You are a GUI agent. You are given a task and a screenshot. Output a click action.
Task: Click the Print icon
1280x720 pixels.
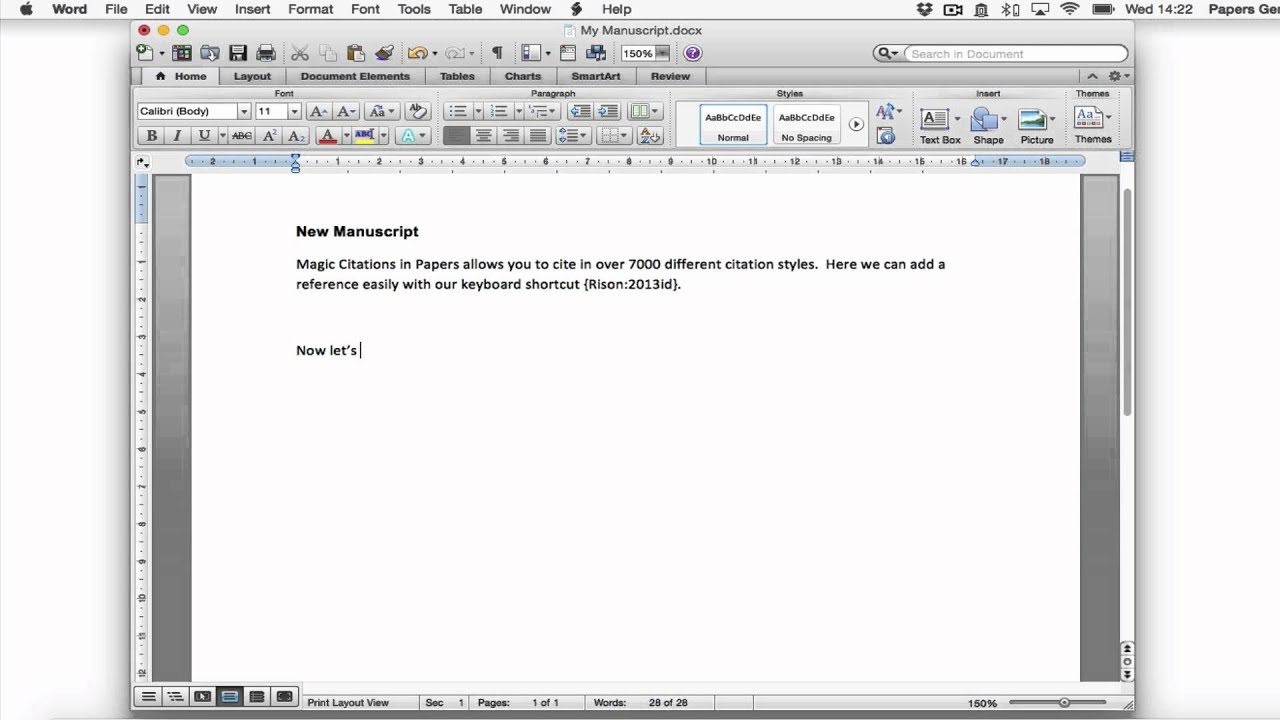pyautogui.click(x=265, y=53)
